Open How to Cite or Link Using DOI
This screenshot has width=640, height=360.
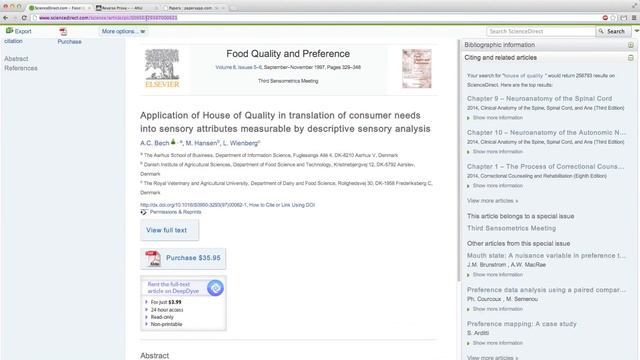point(282,205)
